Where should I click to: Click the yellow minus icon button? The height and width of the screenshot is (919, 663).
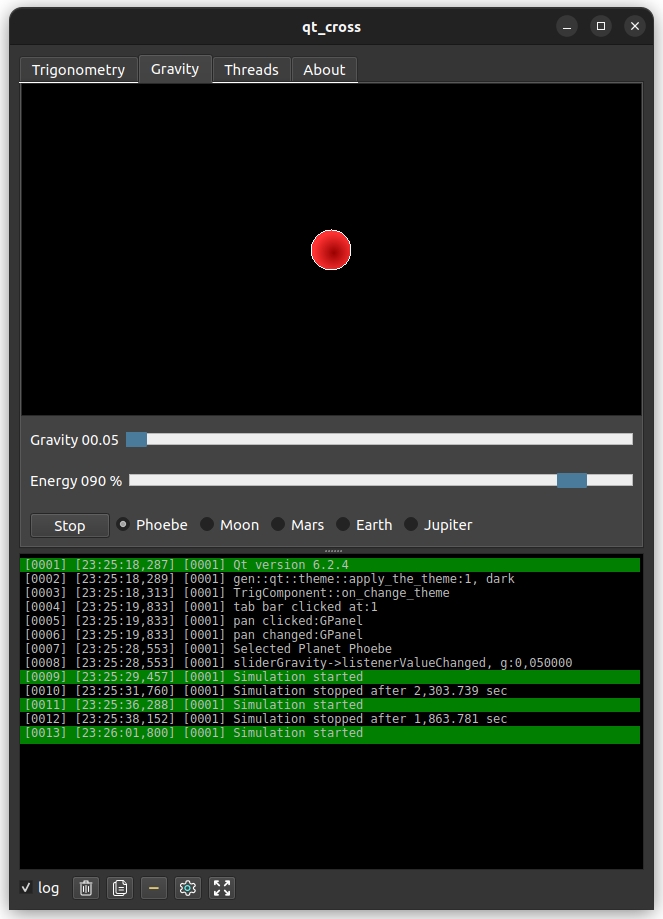click(x=153, y=887)
